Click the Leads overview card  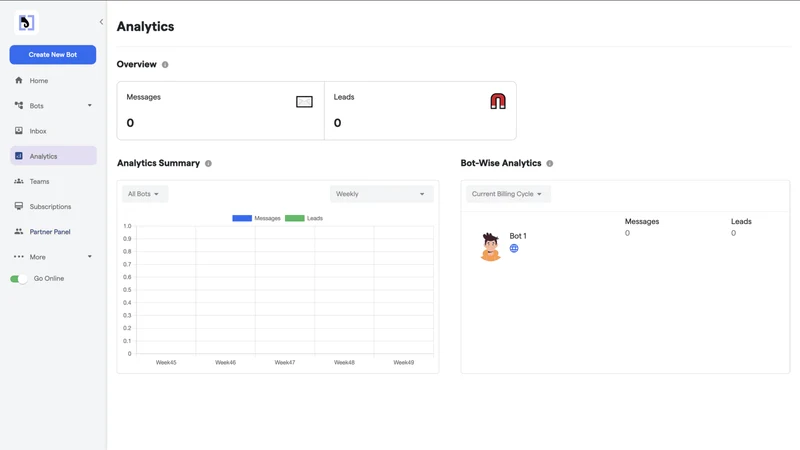click(x=420, y=111)
